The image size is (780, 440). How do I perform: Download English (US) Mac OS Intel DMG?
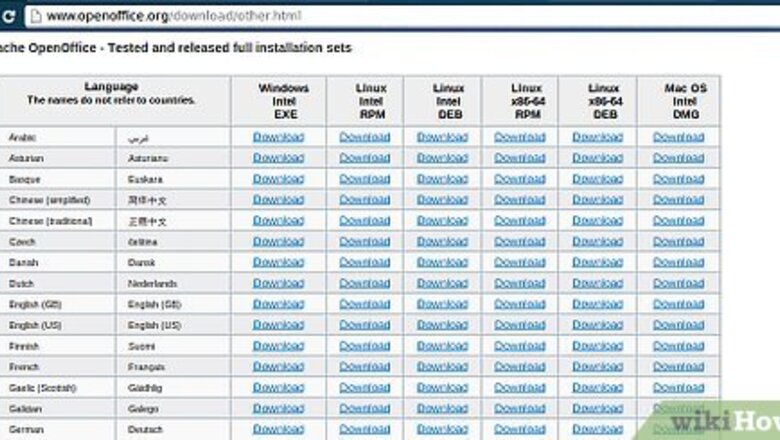[679, 325]
